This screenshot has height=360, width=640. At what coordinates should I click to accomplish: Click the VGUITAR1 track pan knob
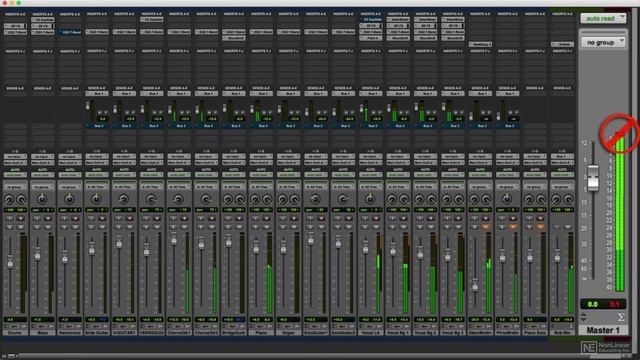click(x=124, y=199)
